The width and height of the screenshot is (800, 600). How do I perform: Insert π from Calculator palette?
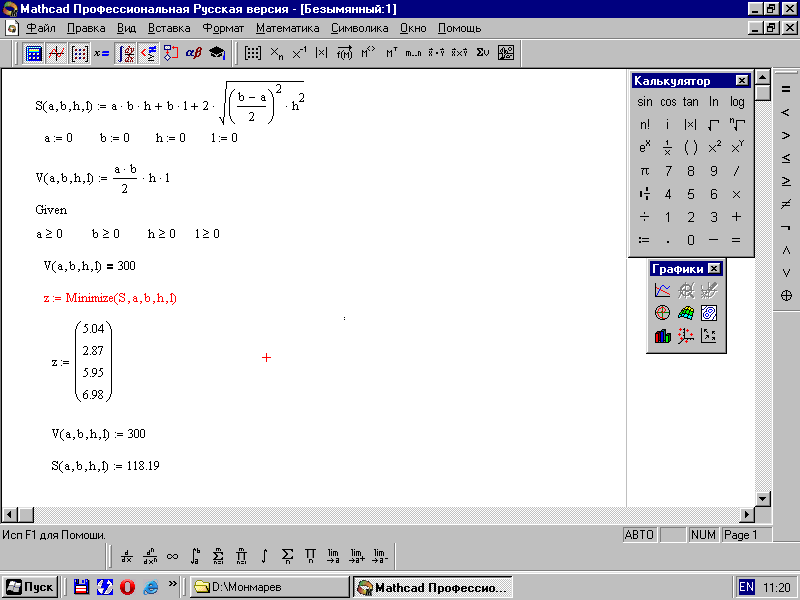(644, 171)
